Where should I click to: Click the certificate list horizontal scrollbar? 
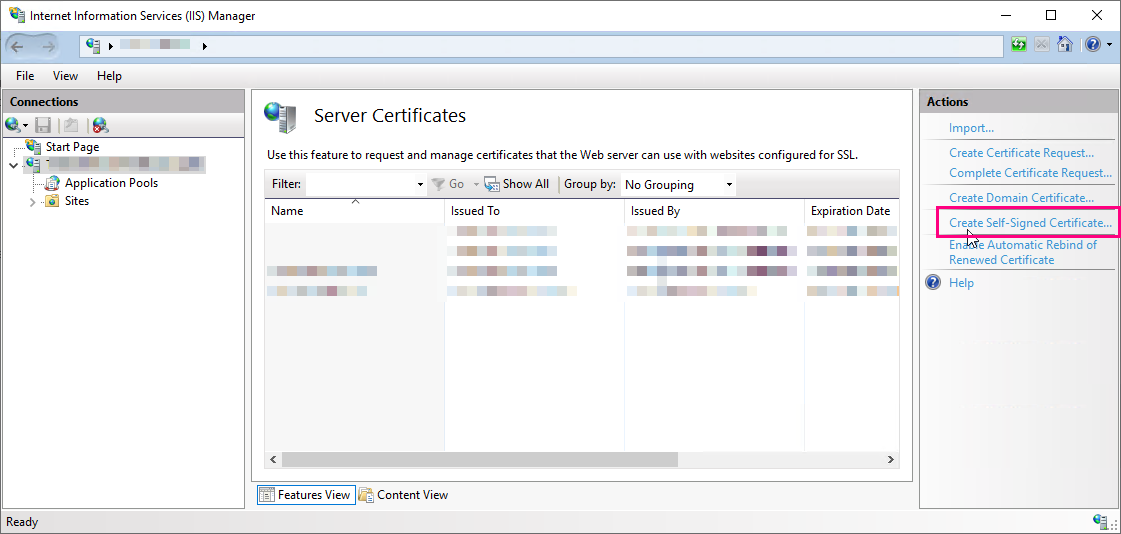pos(480,459)
